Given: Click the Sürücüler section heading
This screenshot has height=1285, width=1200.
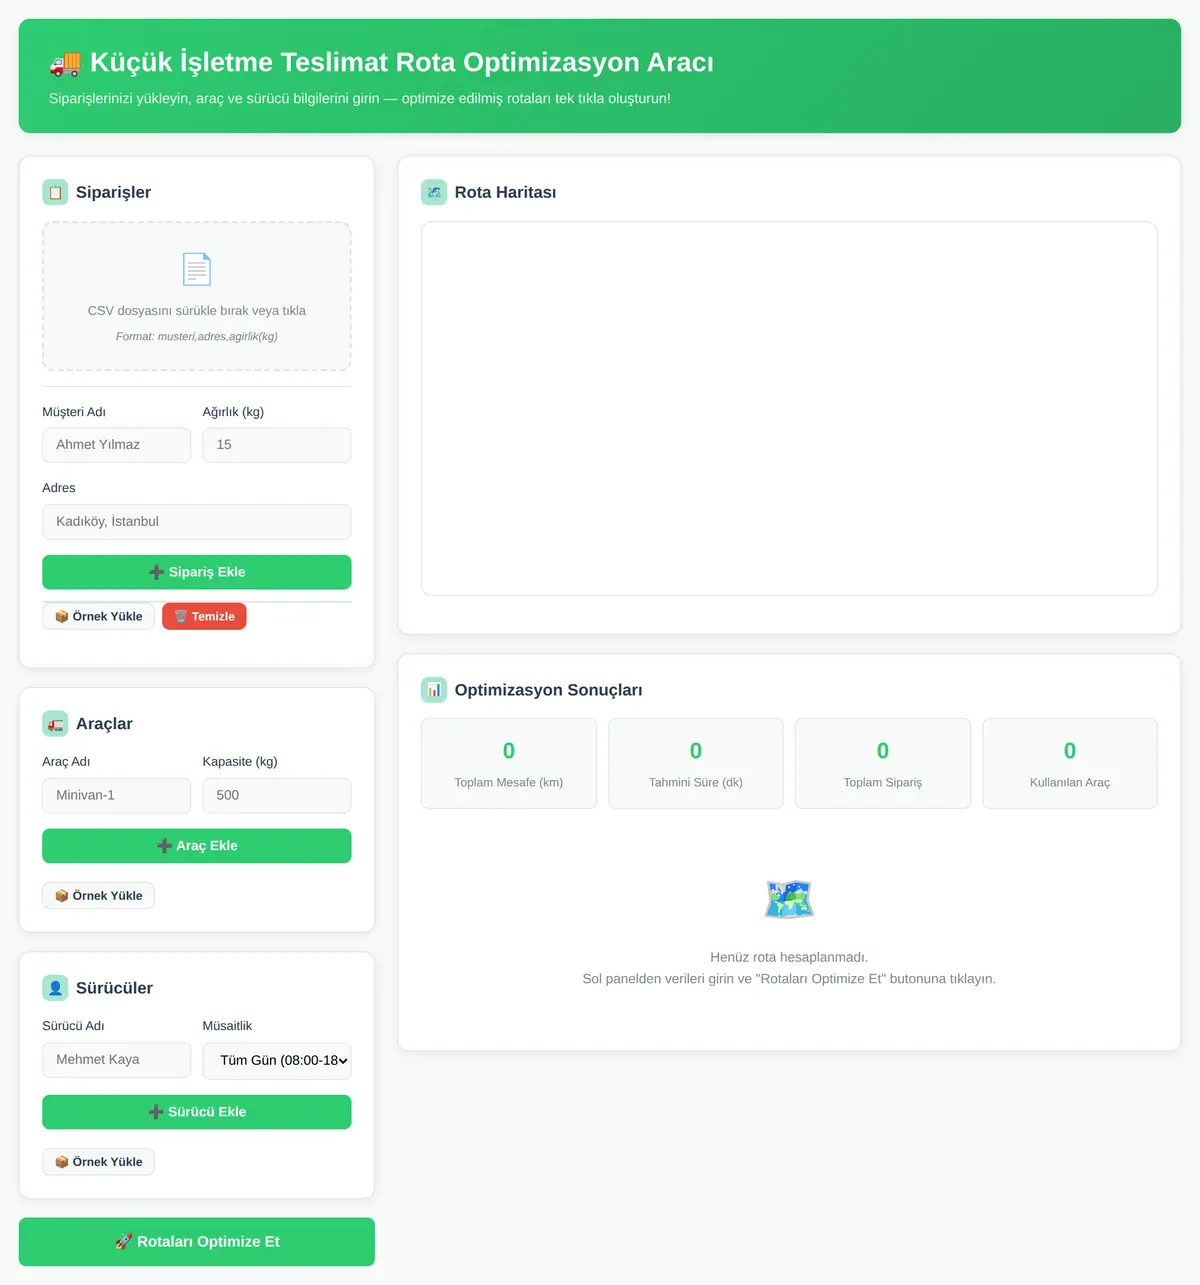Looking at the screenshot, I should (x=114, y=988).
